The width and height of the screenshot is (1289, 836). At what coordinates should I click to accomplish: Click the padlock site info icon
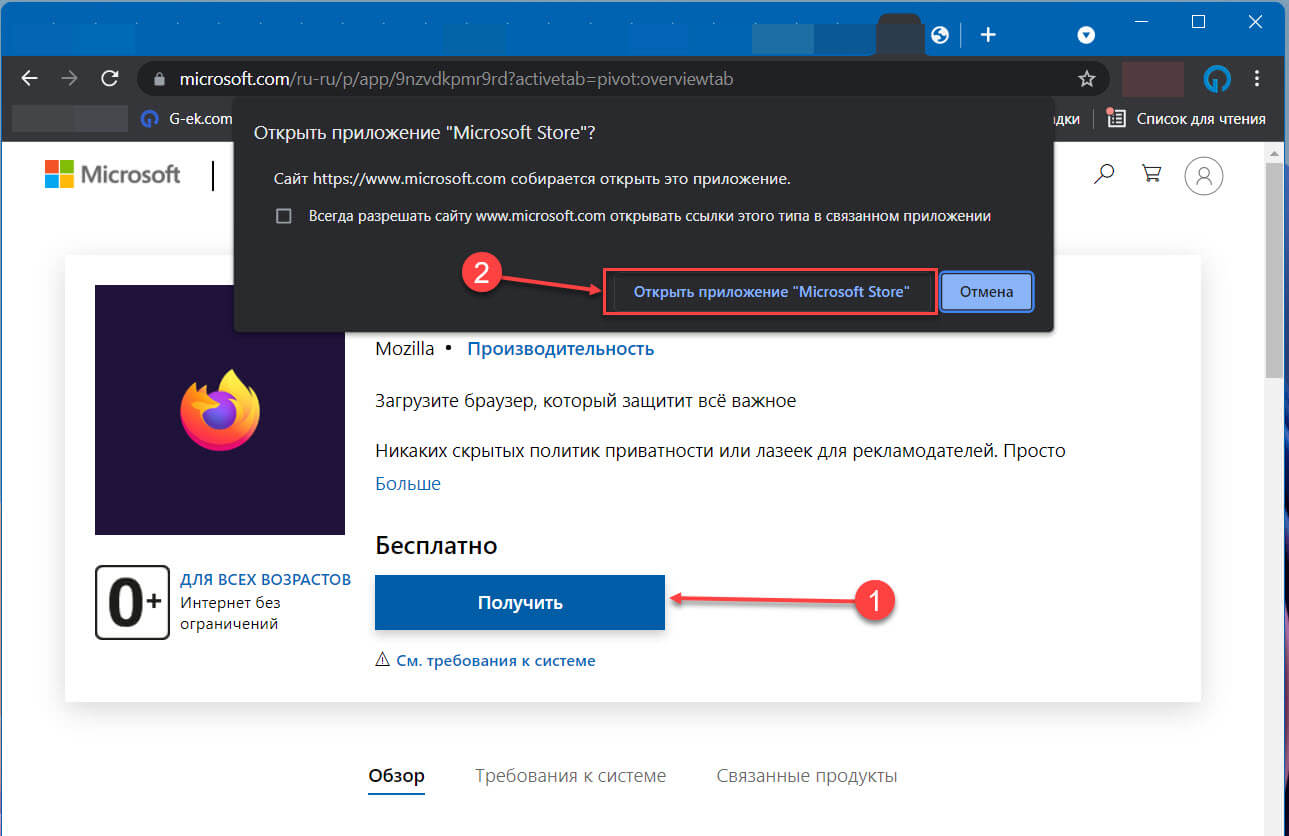[x=158, y=78]
